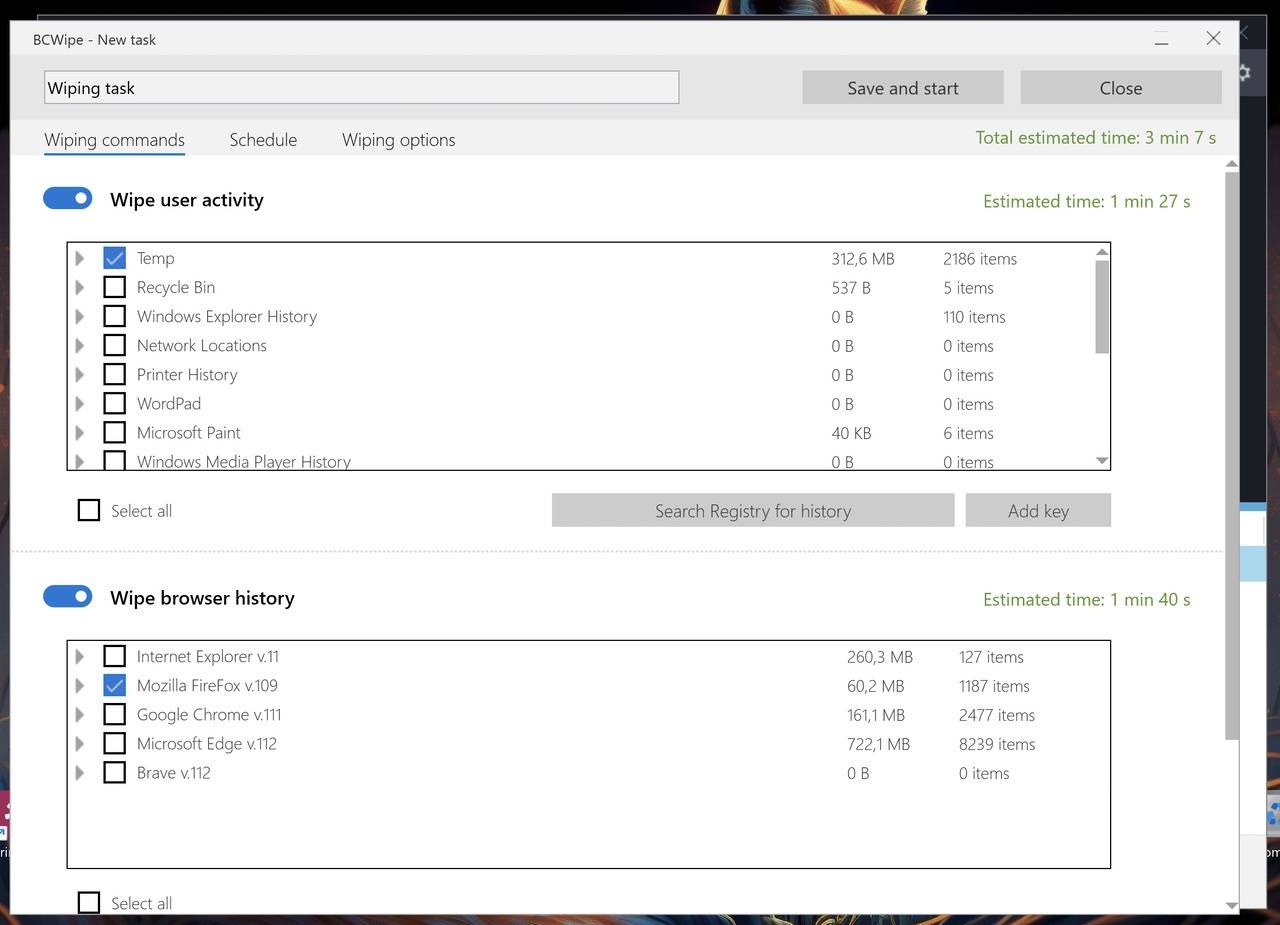Enable the Google Chrome v.111 checkbox

[x=115, y=714]
